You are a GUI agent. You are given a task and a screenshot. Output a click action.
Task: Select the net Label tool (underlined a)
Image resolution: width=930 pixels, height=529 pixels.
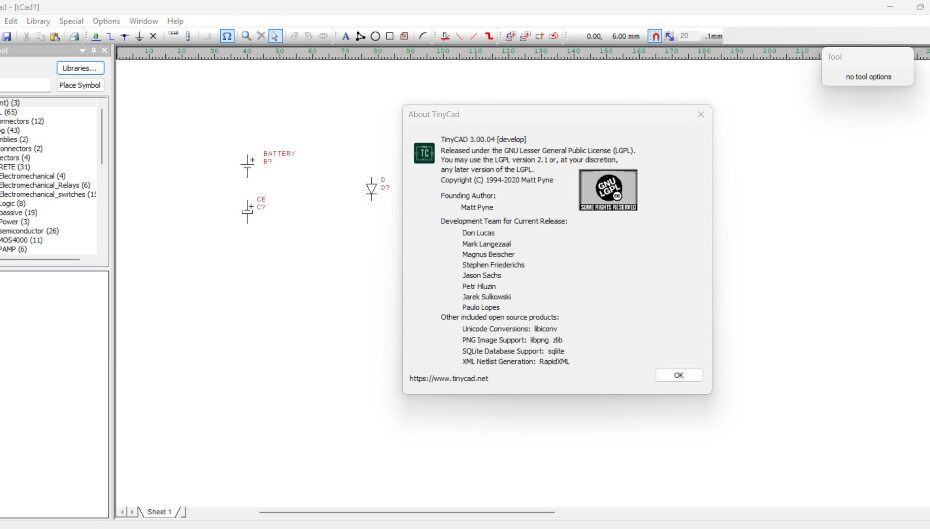point(95,36)
